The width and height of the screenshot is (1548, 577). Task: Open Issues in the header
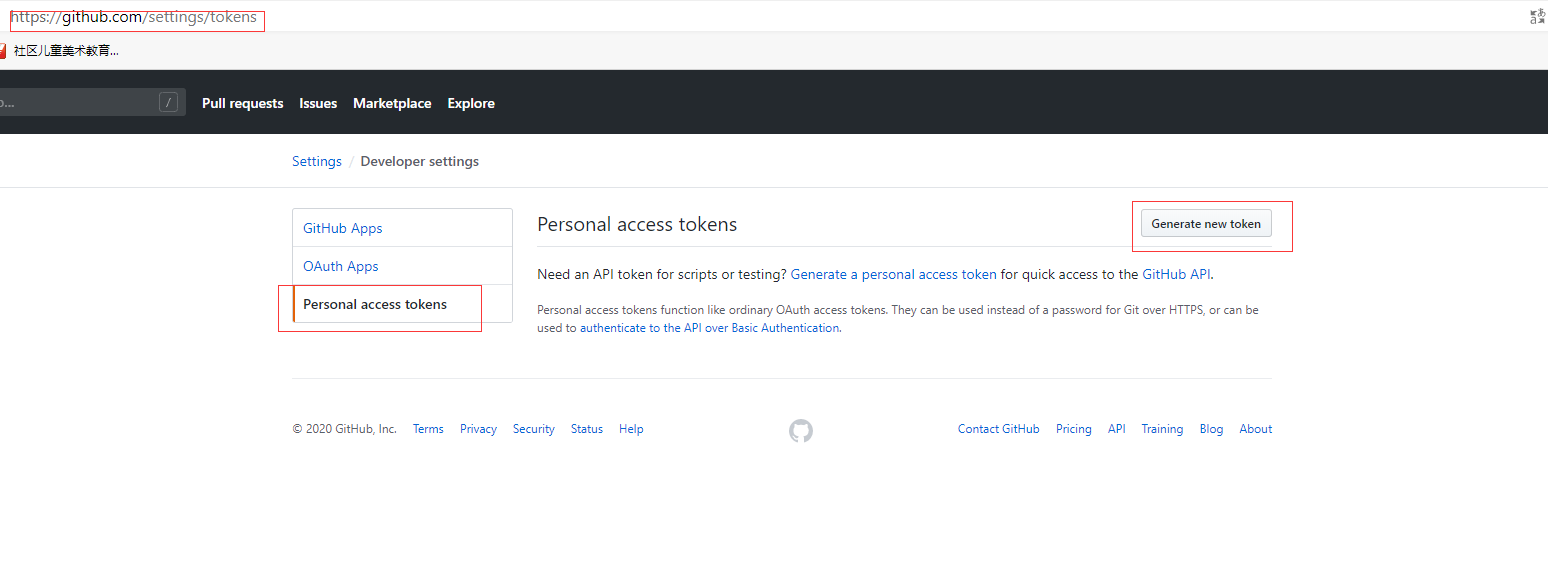tap(318, 103)
